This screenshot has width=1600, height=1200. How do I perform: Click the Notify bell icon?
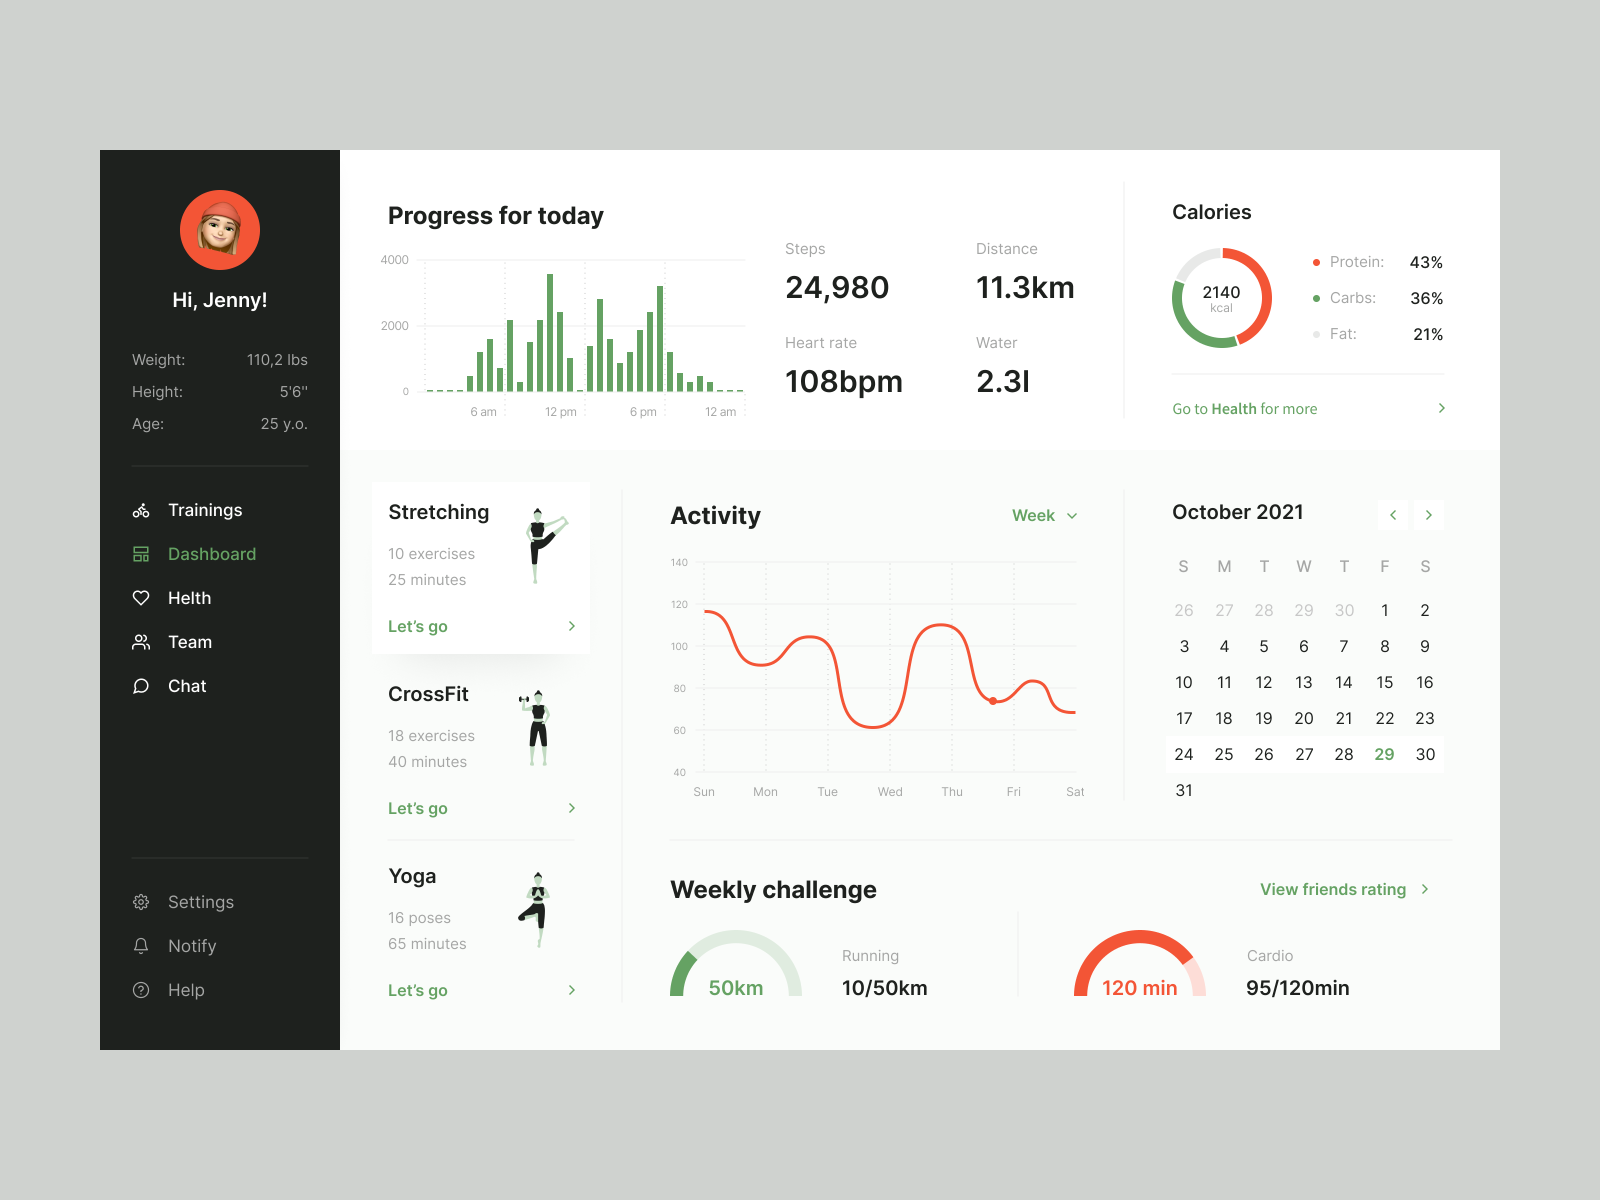click(x=141, y=946)
